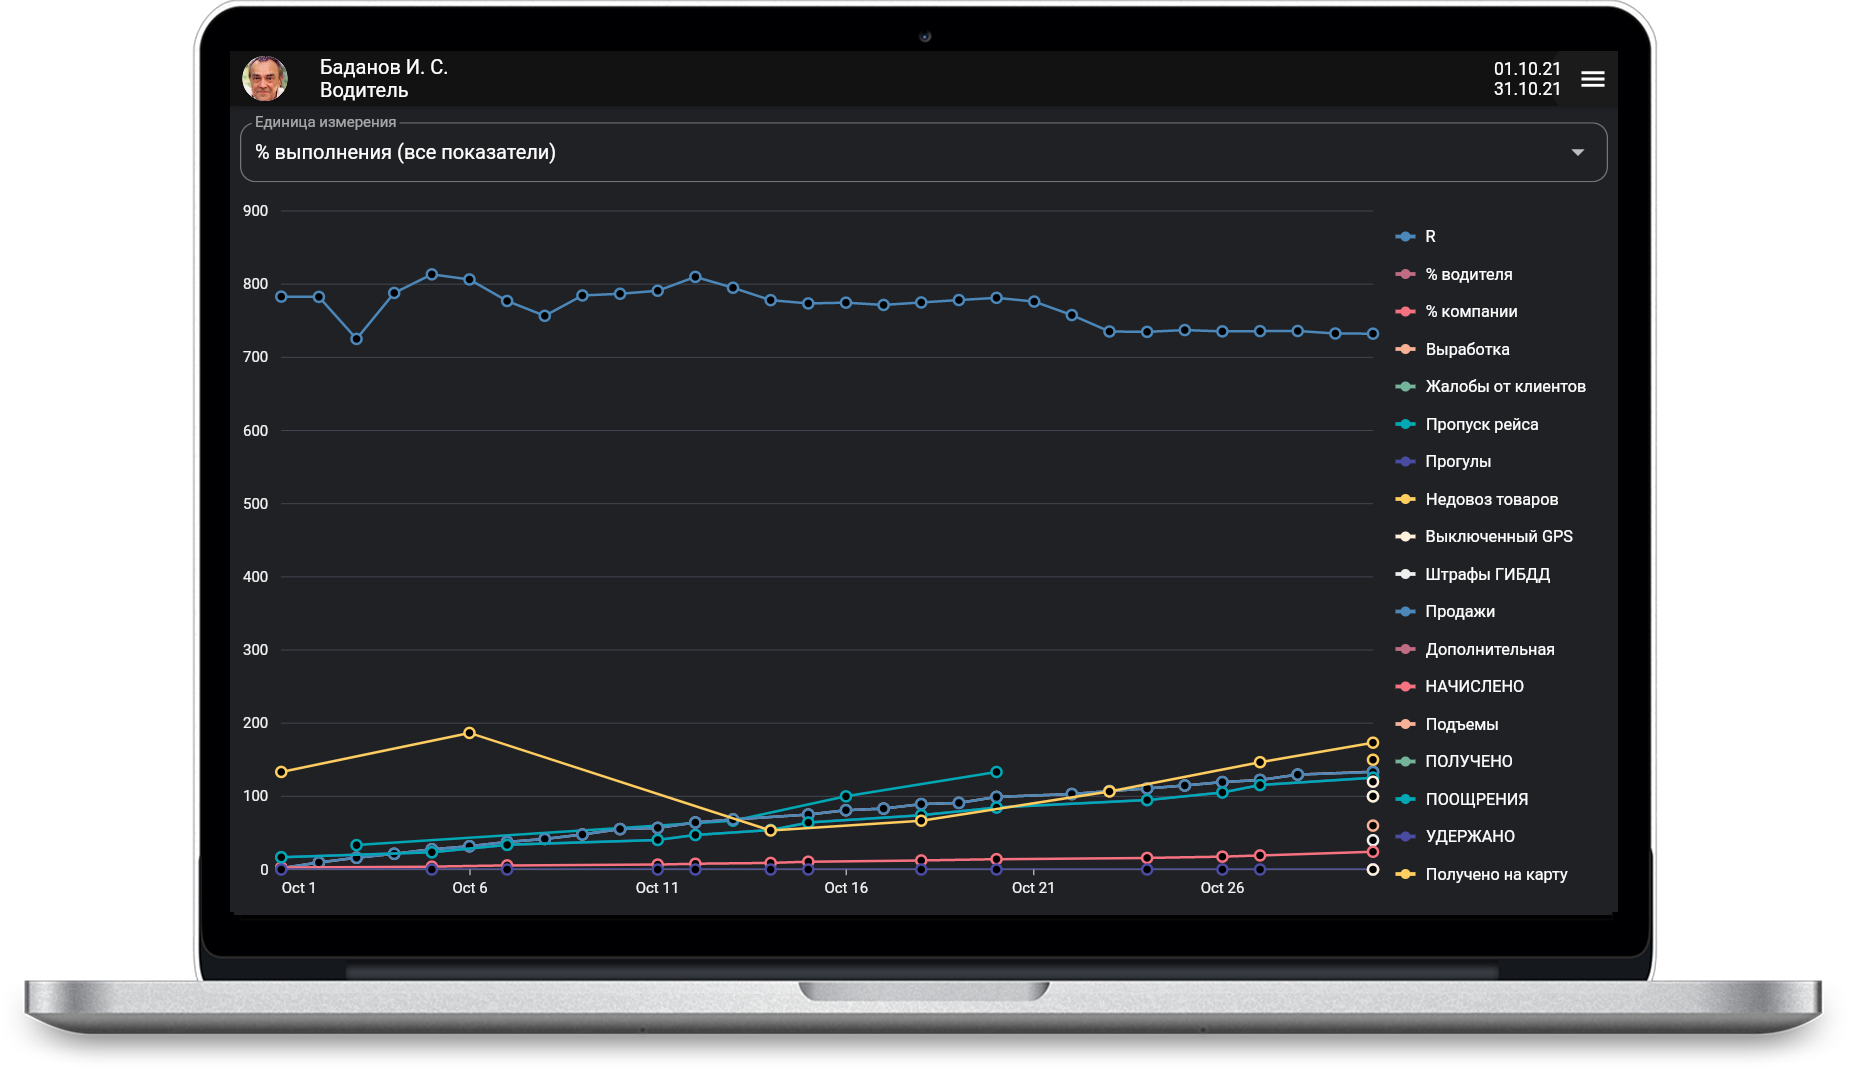Image resolution: width=1849 pixels, height=1068 pixels.
Task: Expand the unit of measurement dropdown arrow
Action: coord(1577,153)
